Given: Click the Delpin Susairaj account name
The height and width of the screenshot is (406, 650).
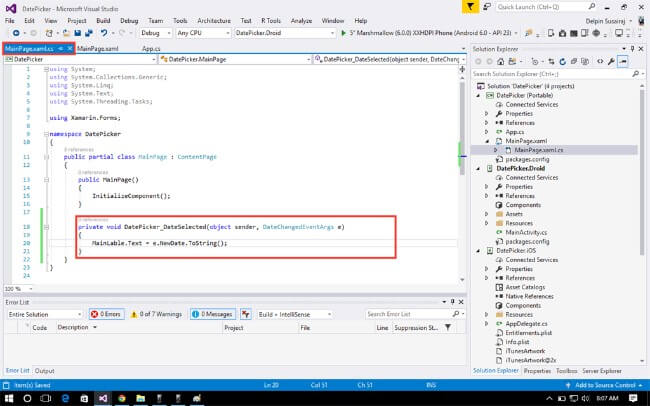Looking at the screenshot, I should (x=605, y=21).
